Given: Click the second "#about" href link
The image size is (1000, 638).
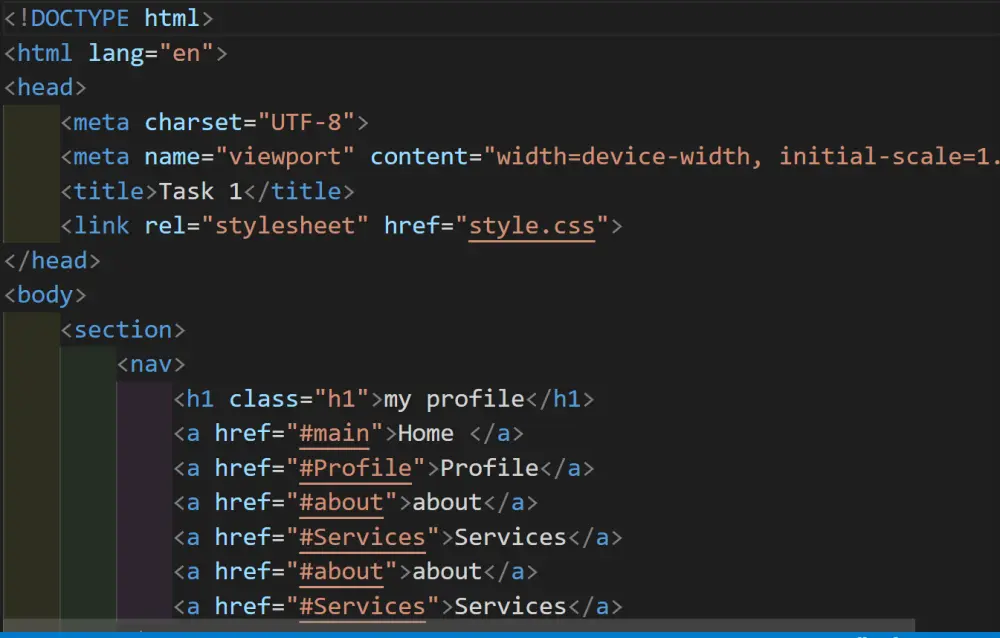Looking at the screenshot, I should pyautogui.click(x=344, y=571).
